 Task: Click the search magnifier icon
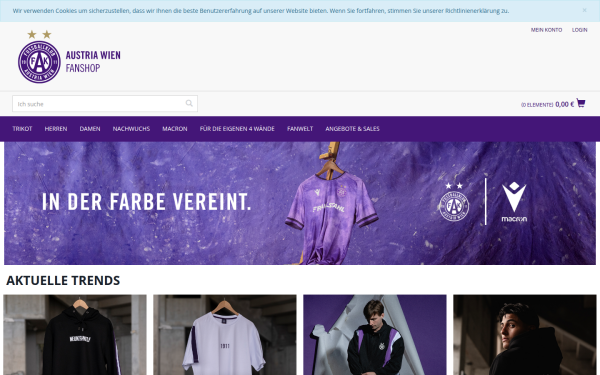coord(189,103)
